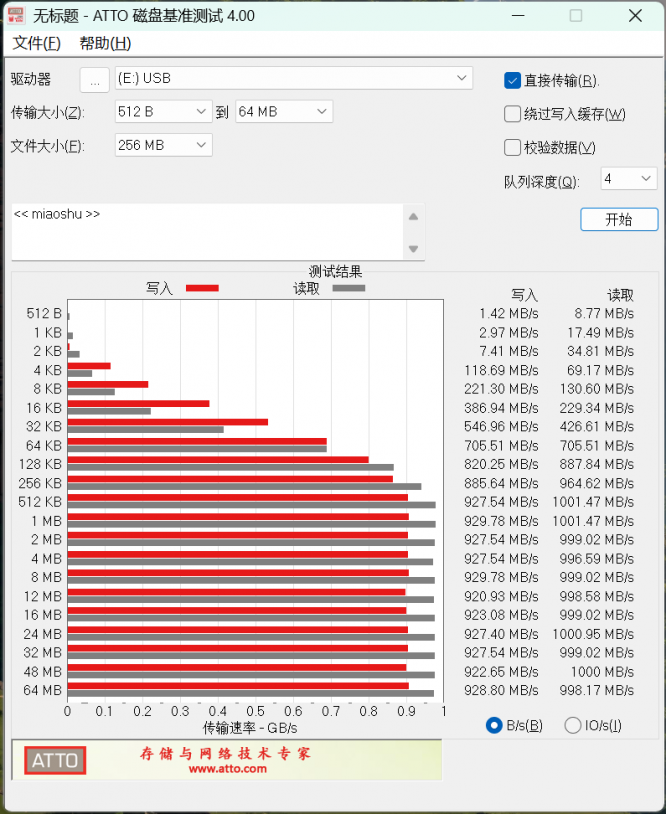The image size is (666, 814).
Task: Open the 文件(F) menu
Action: [x=36, y=43]
